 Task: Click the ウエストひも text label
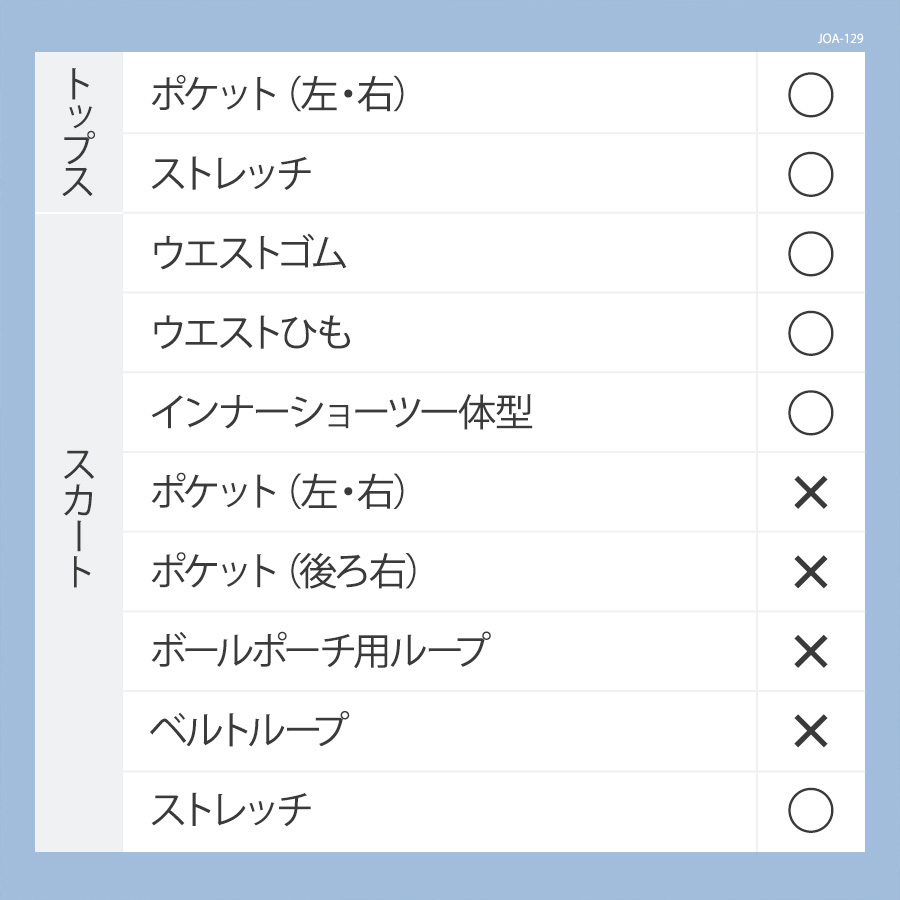pyautogui.click(x=251, y=333)
